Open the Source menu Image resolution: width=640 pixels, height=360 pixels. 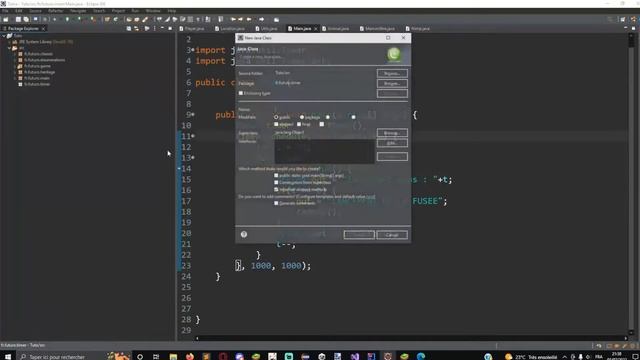coord(35,11)
